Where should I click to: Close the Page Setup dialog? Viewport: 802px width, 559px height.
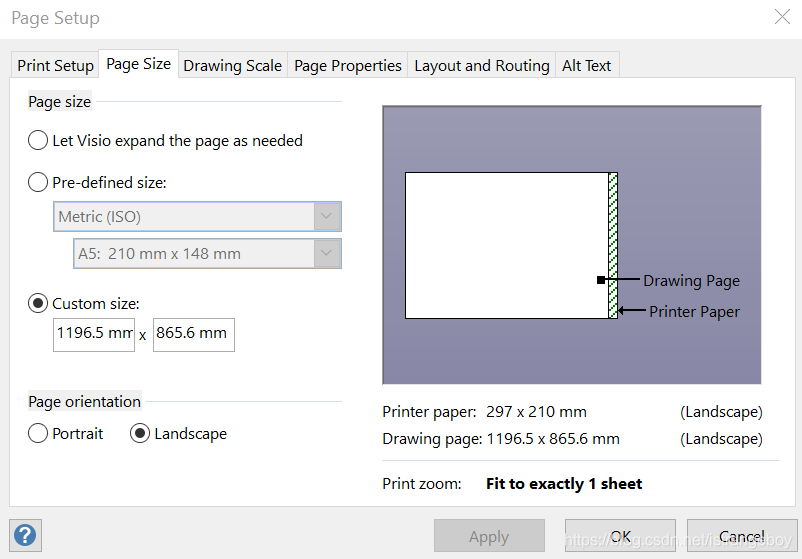pyautogui.click(x=782, y=17)
